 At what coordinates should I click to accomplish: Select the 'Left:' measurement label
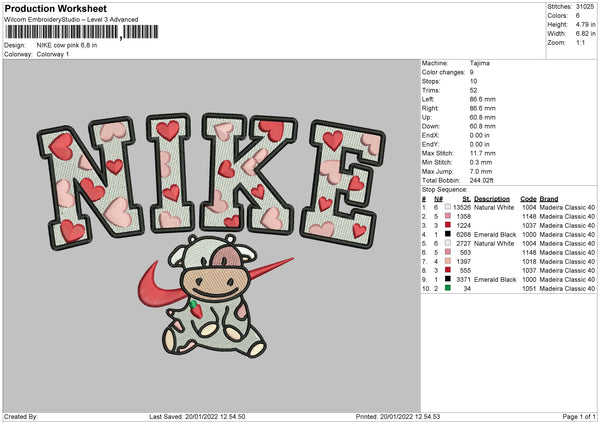tap(428, 99)
